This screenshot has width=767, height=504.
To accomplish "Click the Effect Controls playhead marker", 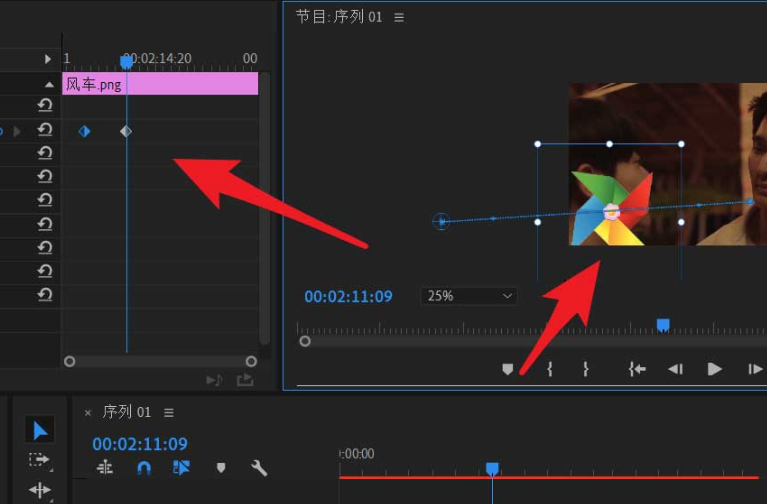I will pos(126,62).
